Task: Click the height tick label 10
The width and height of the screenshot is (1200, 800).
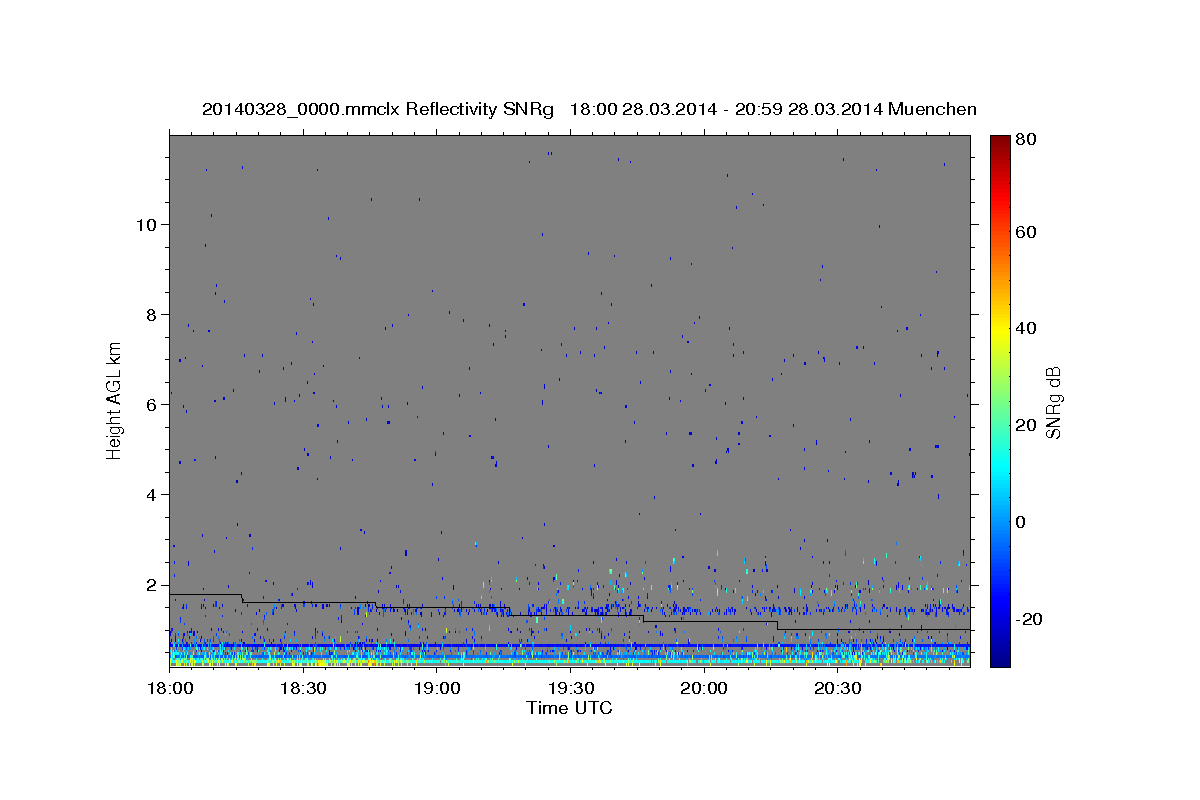Action: click(x=148, y=224)
